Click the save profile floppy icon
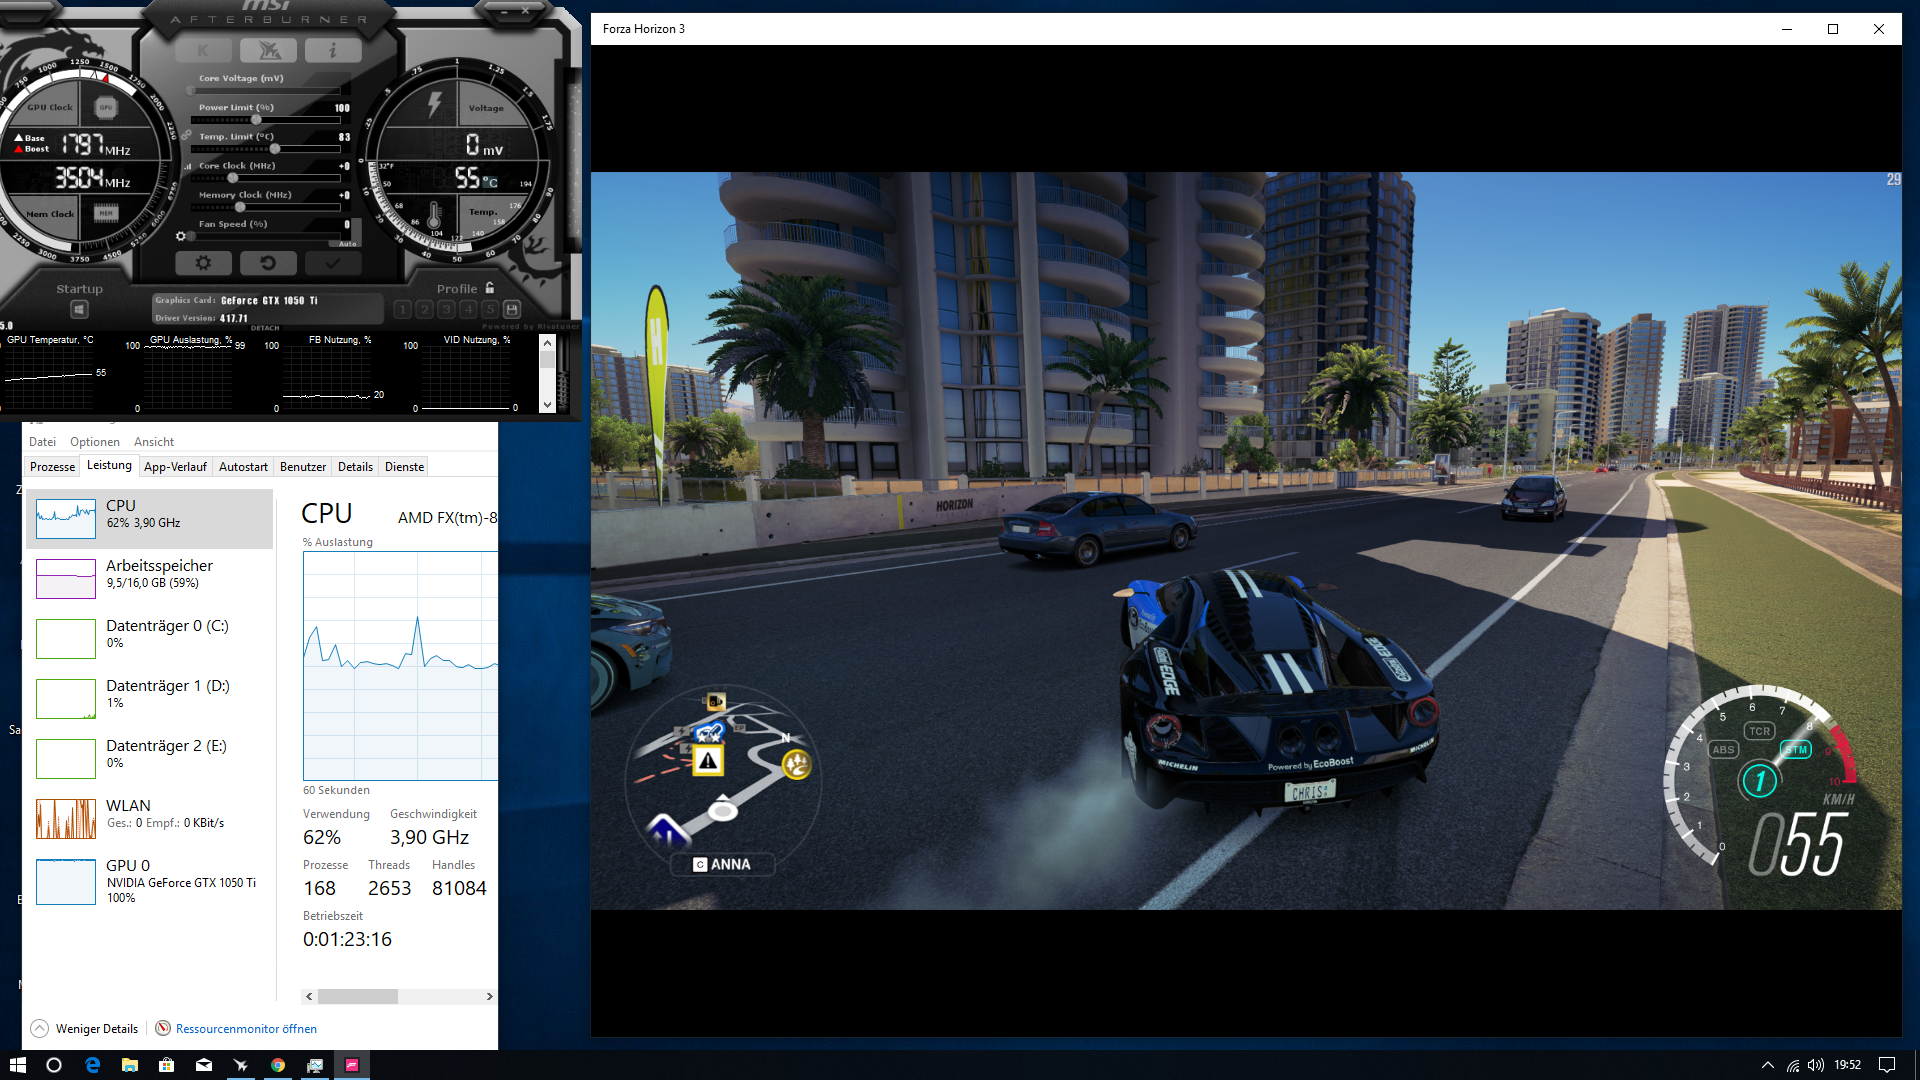The width and height of the screenshot is (1920, 1080). coord(512,310)
